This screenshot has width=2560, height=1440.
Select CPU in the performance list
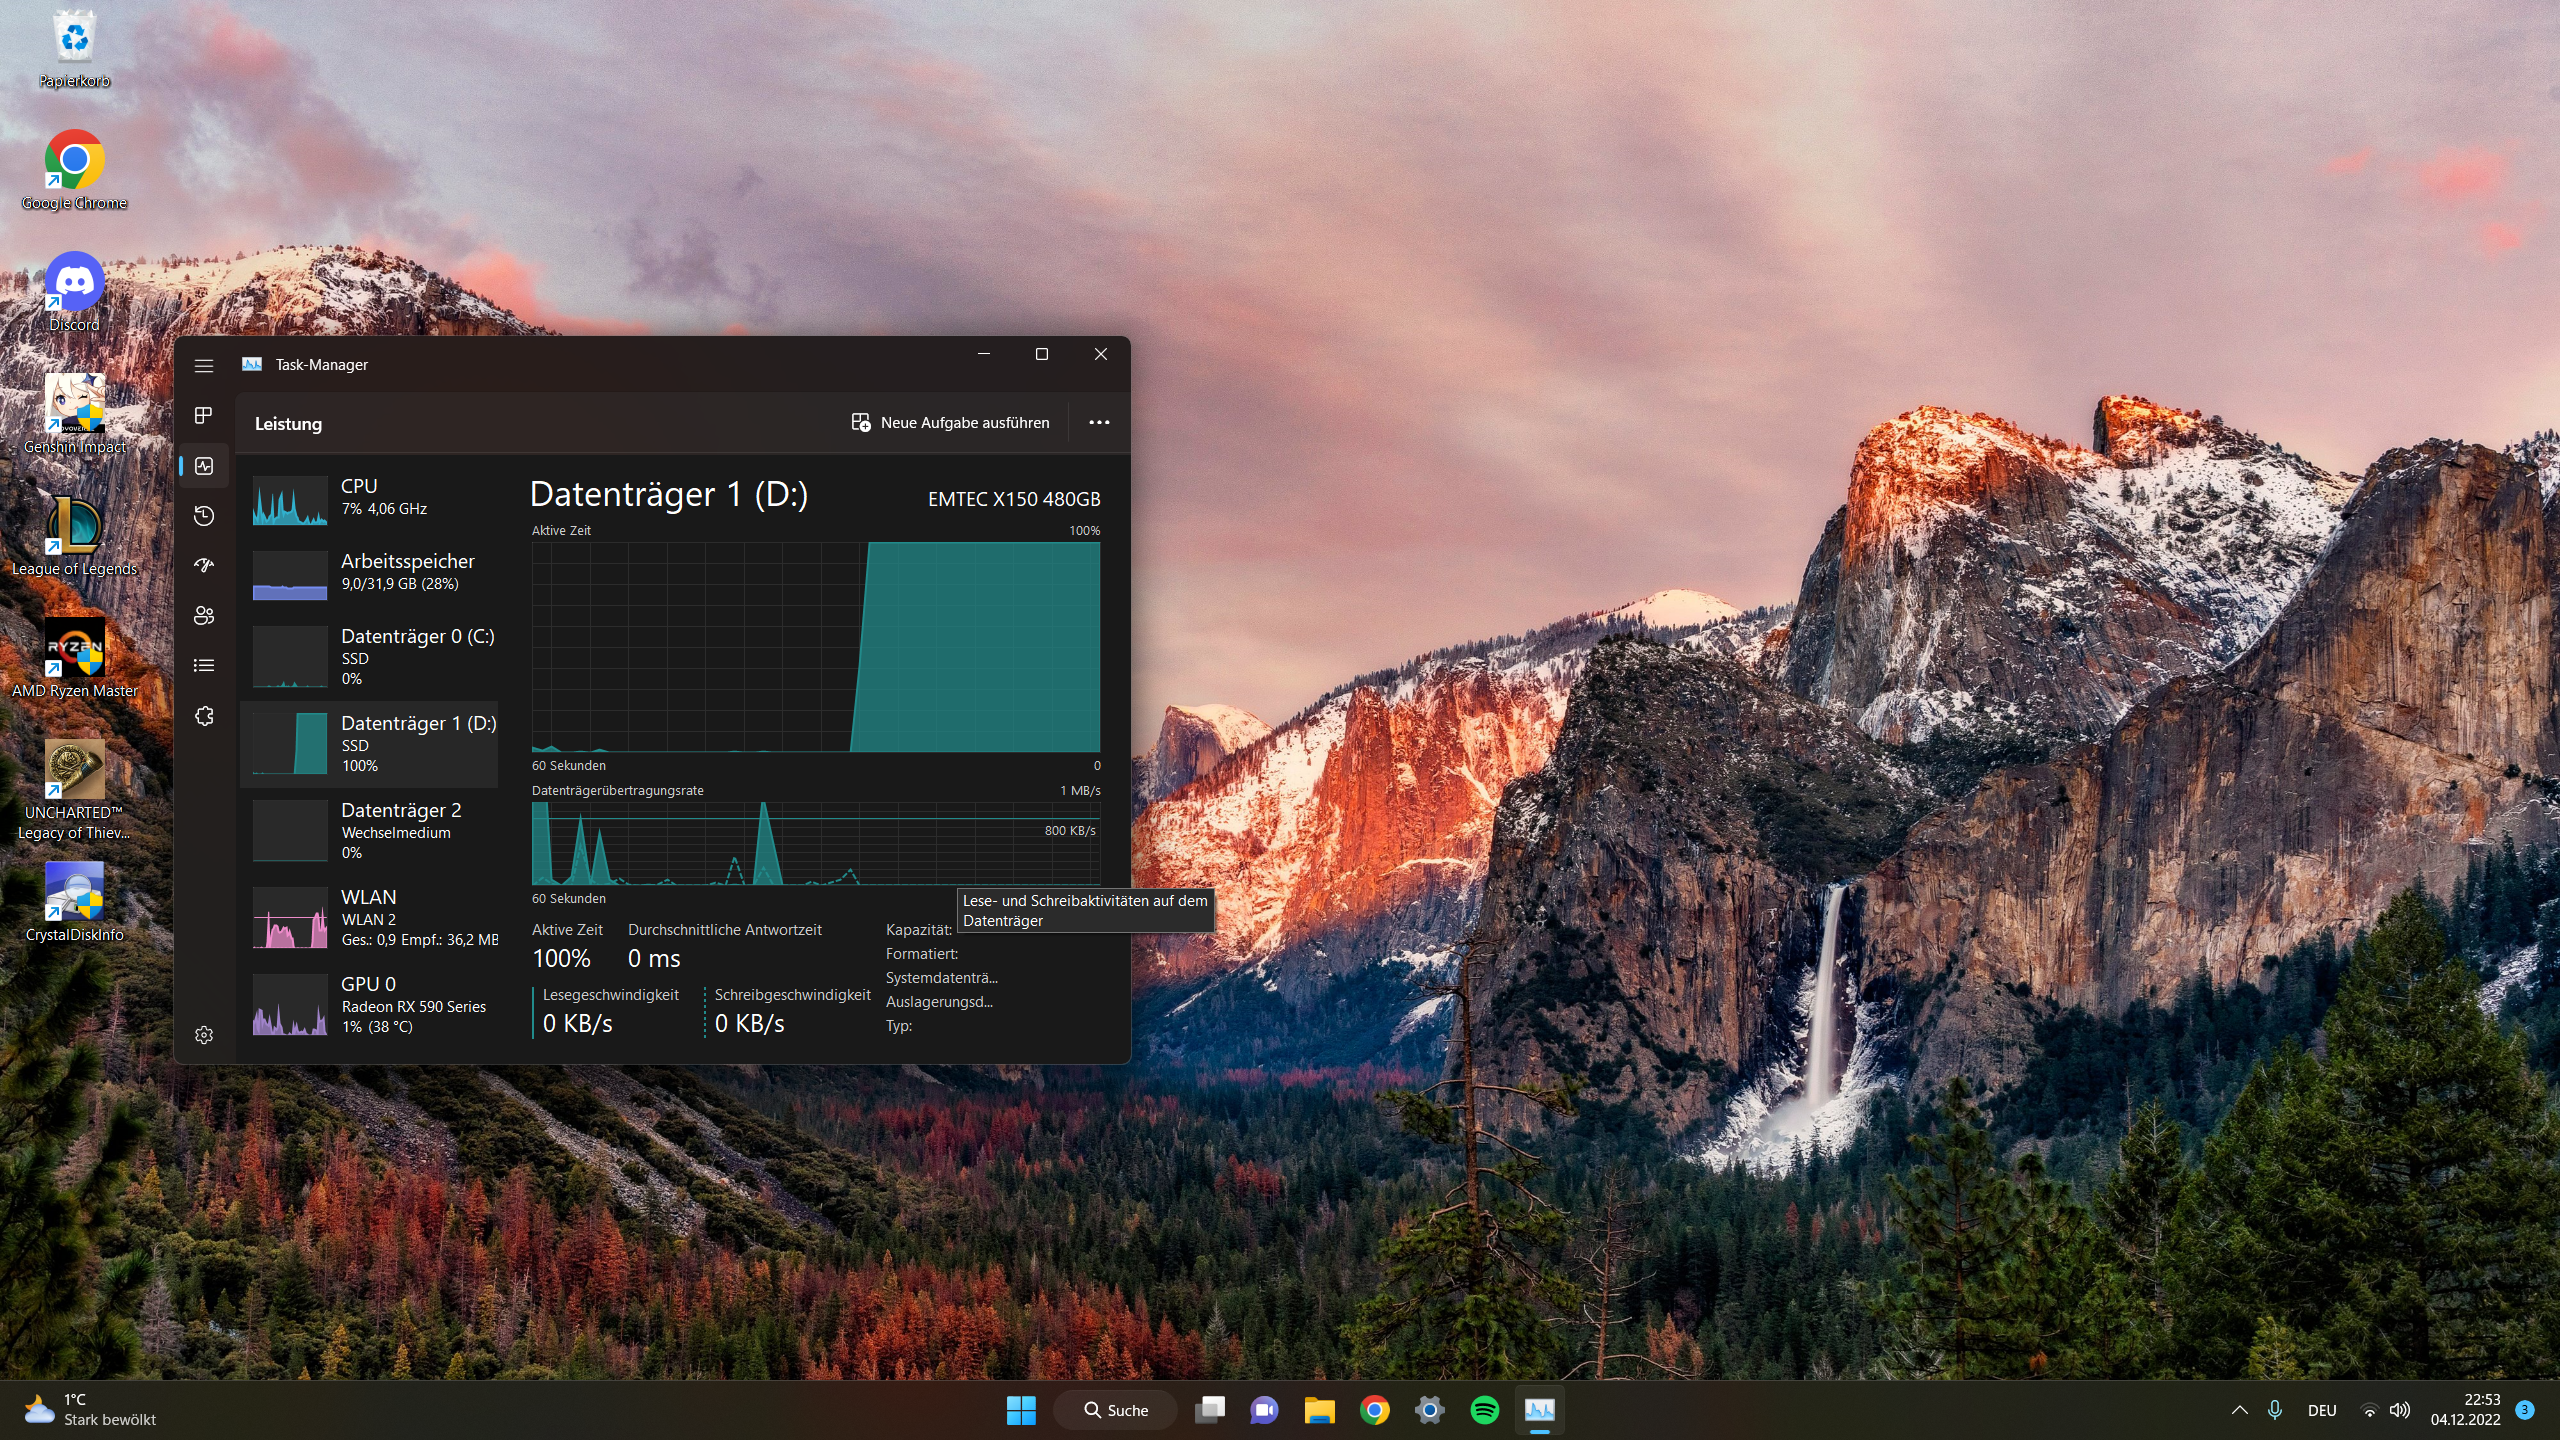370,498
